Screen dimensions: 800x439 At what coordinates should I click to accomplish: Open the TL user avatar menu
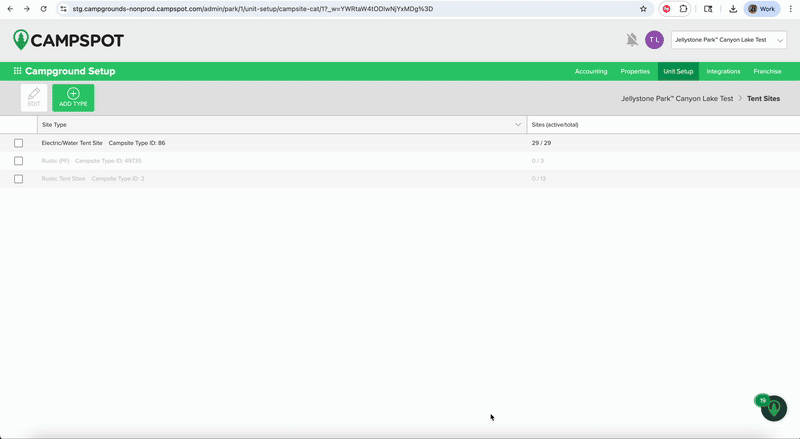click(654, 40)
